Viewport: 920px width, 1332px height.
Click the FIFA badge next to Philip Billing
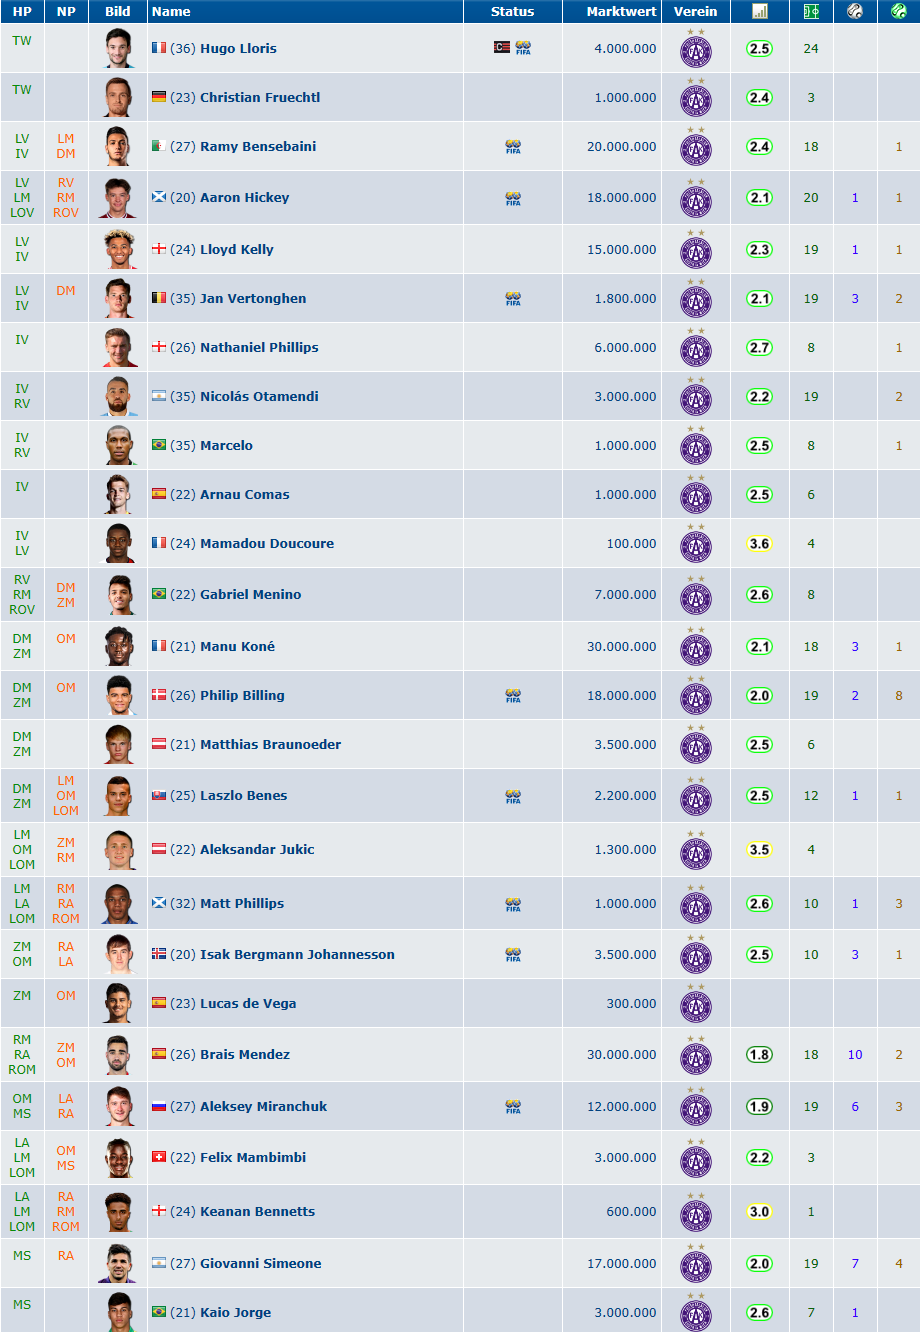point(513,695)
